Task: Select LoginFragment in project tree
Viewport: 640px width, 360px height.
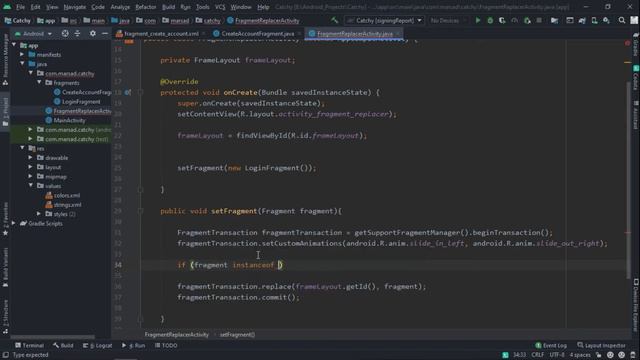Action: (77, 101)
